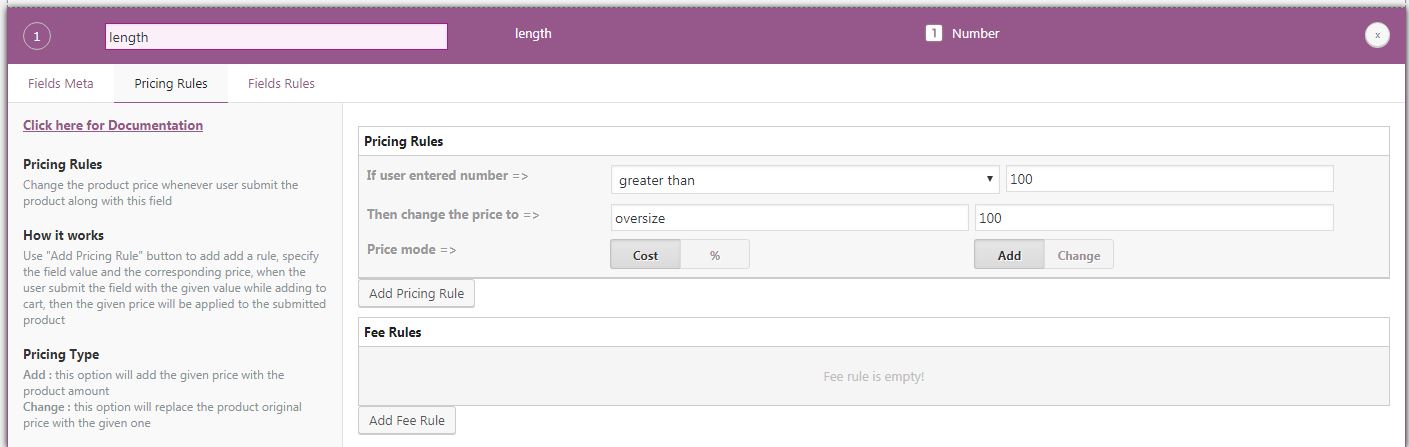Image resolution: width=1409 pixels, height=447 pixels.
Task: Click Add Pricing Rule button
Action: (x=416, y=293)
